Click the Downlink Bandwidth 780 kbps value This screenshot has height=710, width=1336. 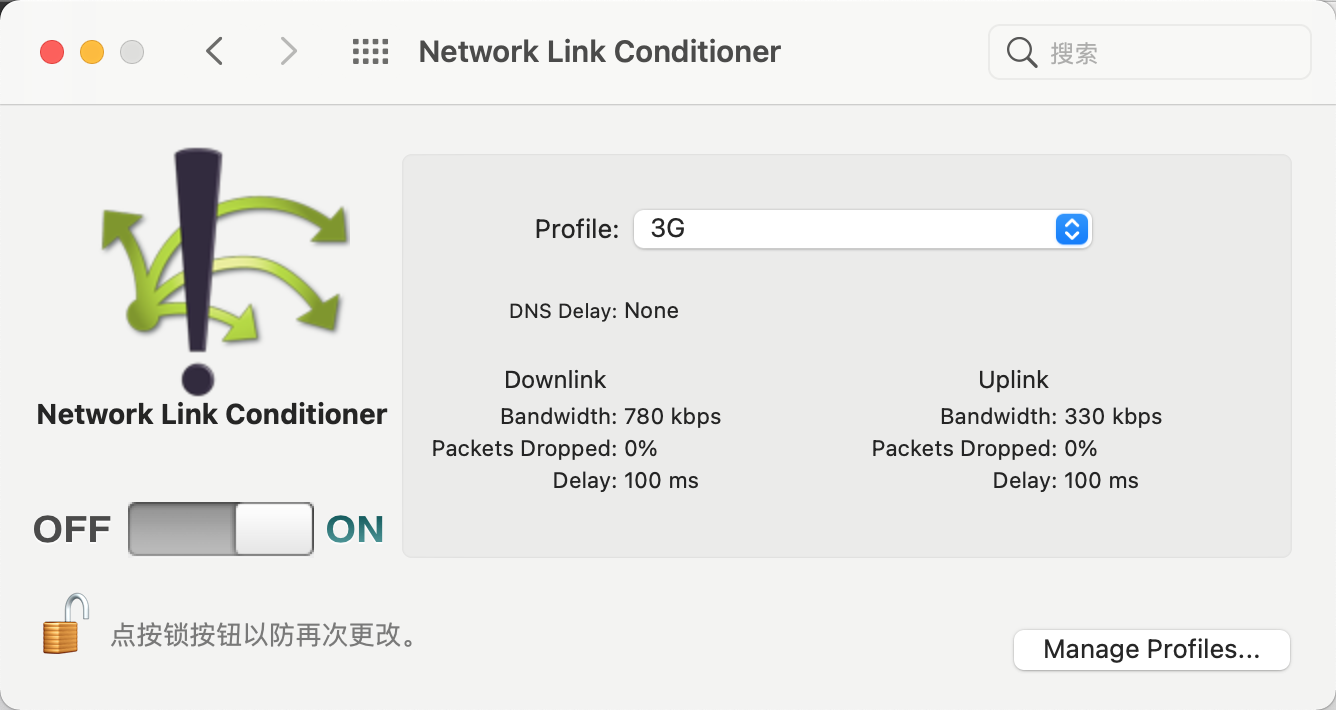click(x=672, y=416)
